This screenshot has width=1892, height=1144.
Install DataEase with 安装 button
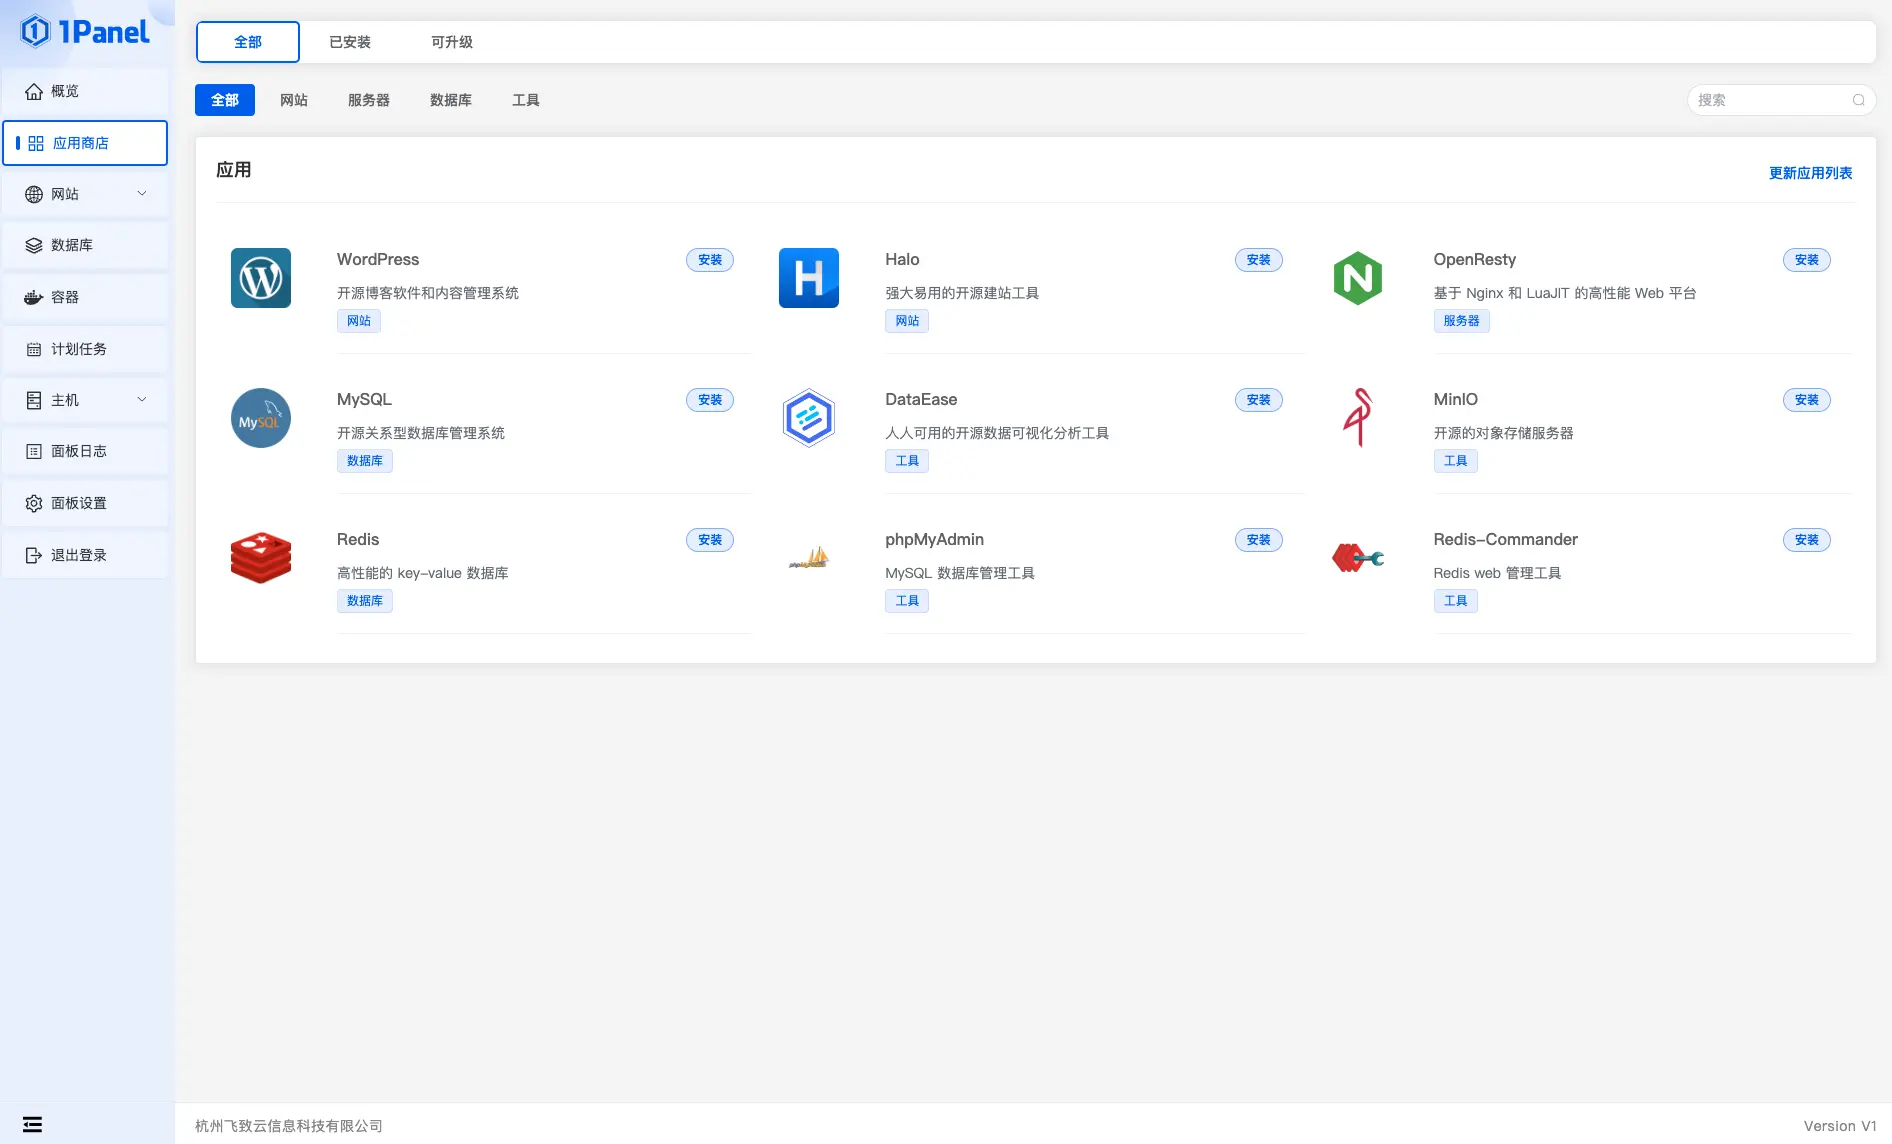click(1259, 400)
